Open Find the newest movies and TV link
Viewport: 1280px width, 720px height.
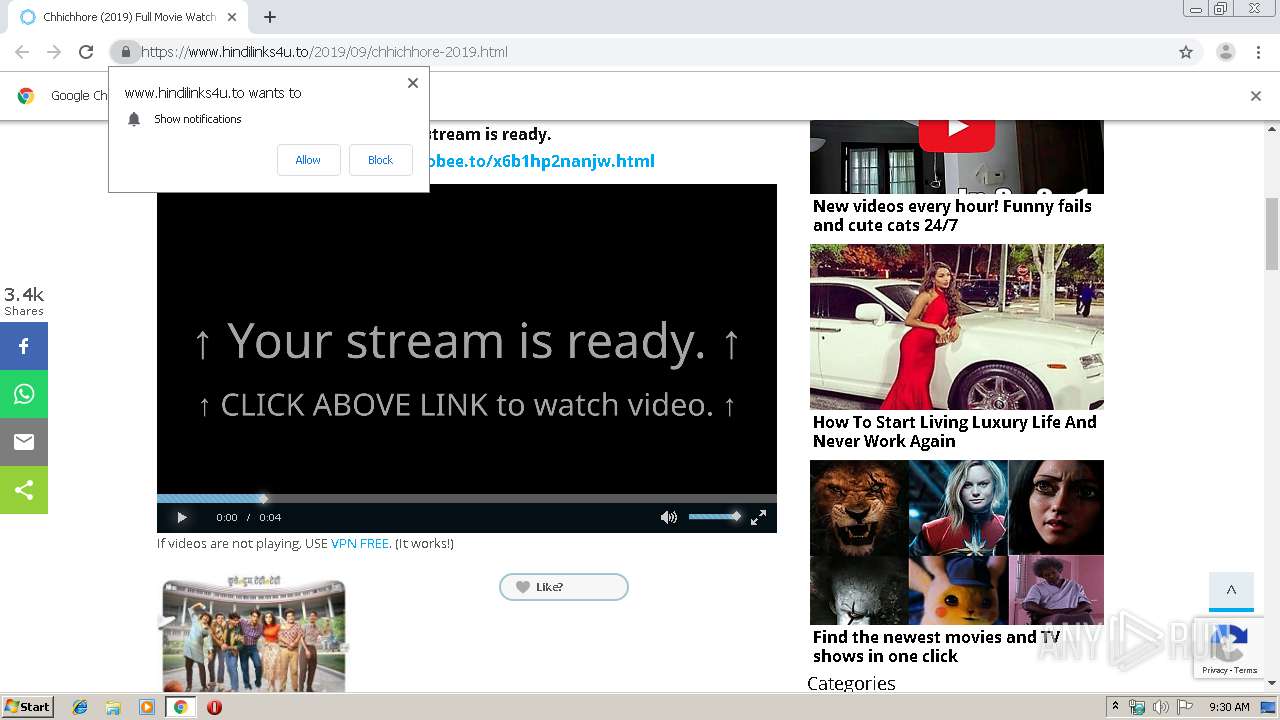(x=936, y=646)
